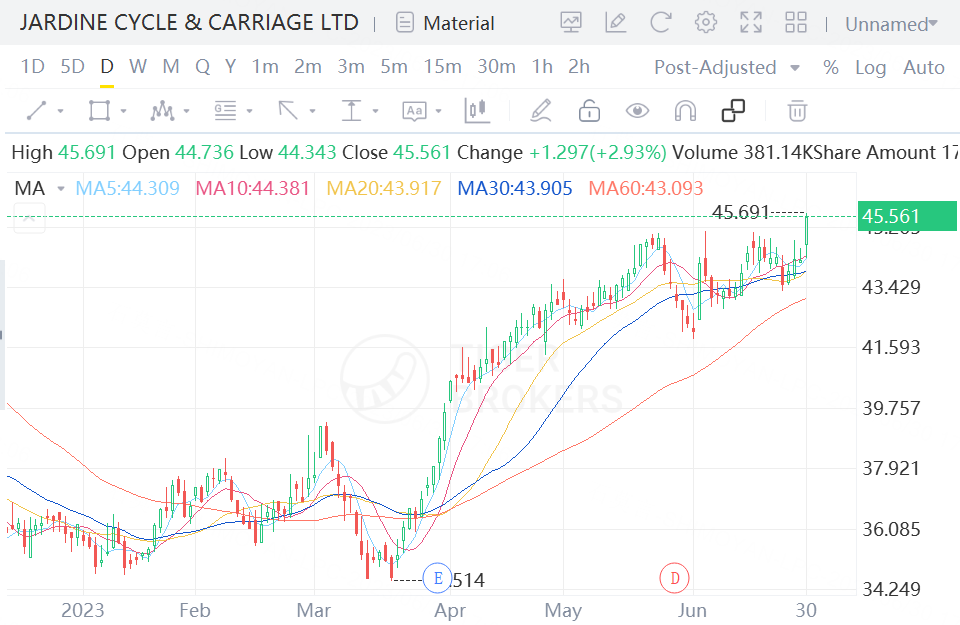
Task: Expand the text tool dropdown arrow
Action: (438, 111)
